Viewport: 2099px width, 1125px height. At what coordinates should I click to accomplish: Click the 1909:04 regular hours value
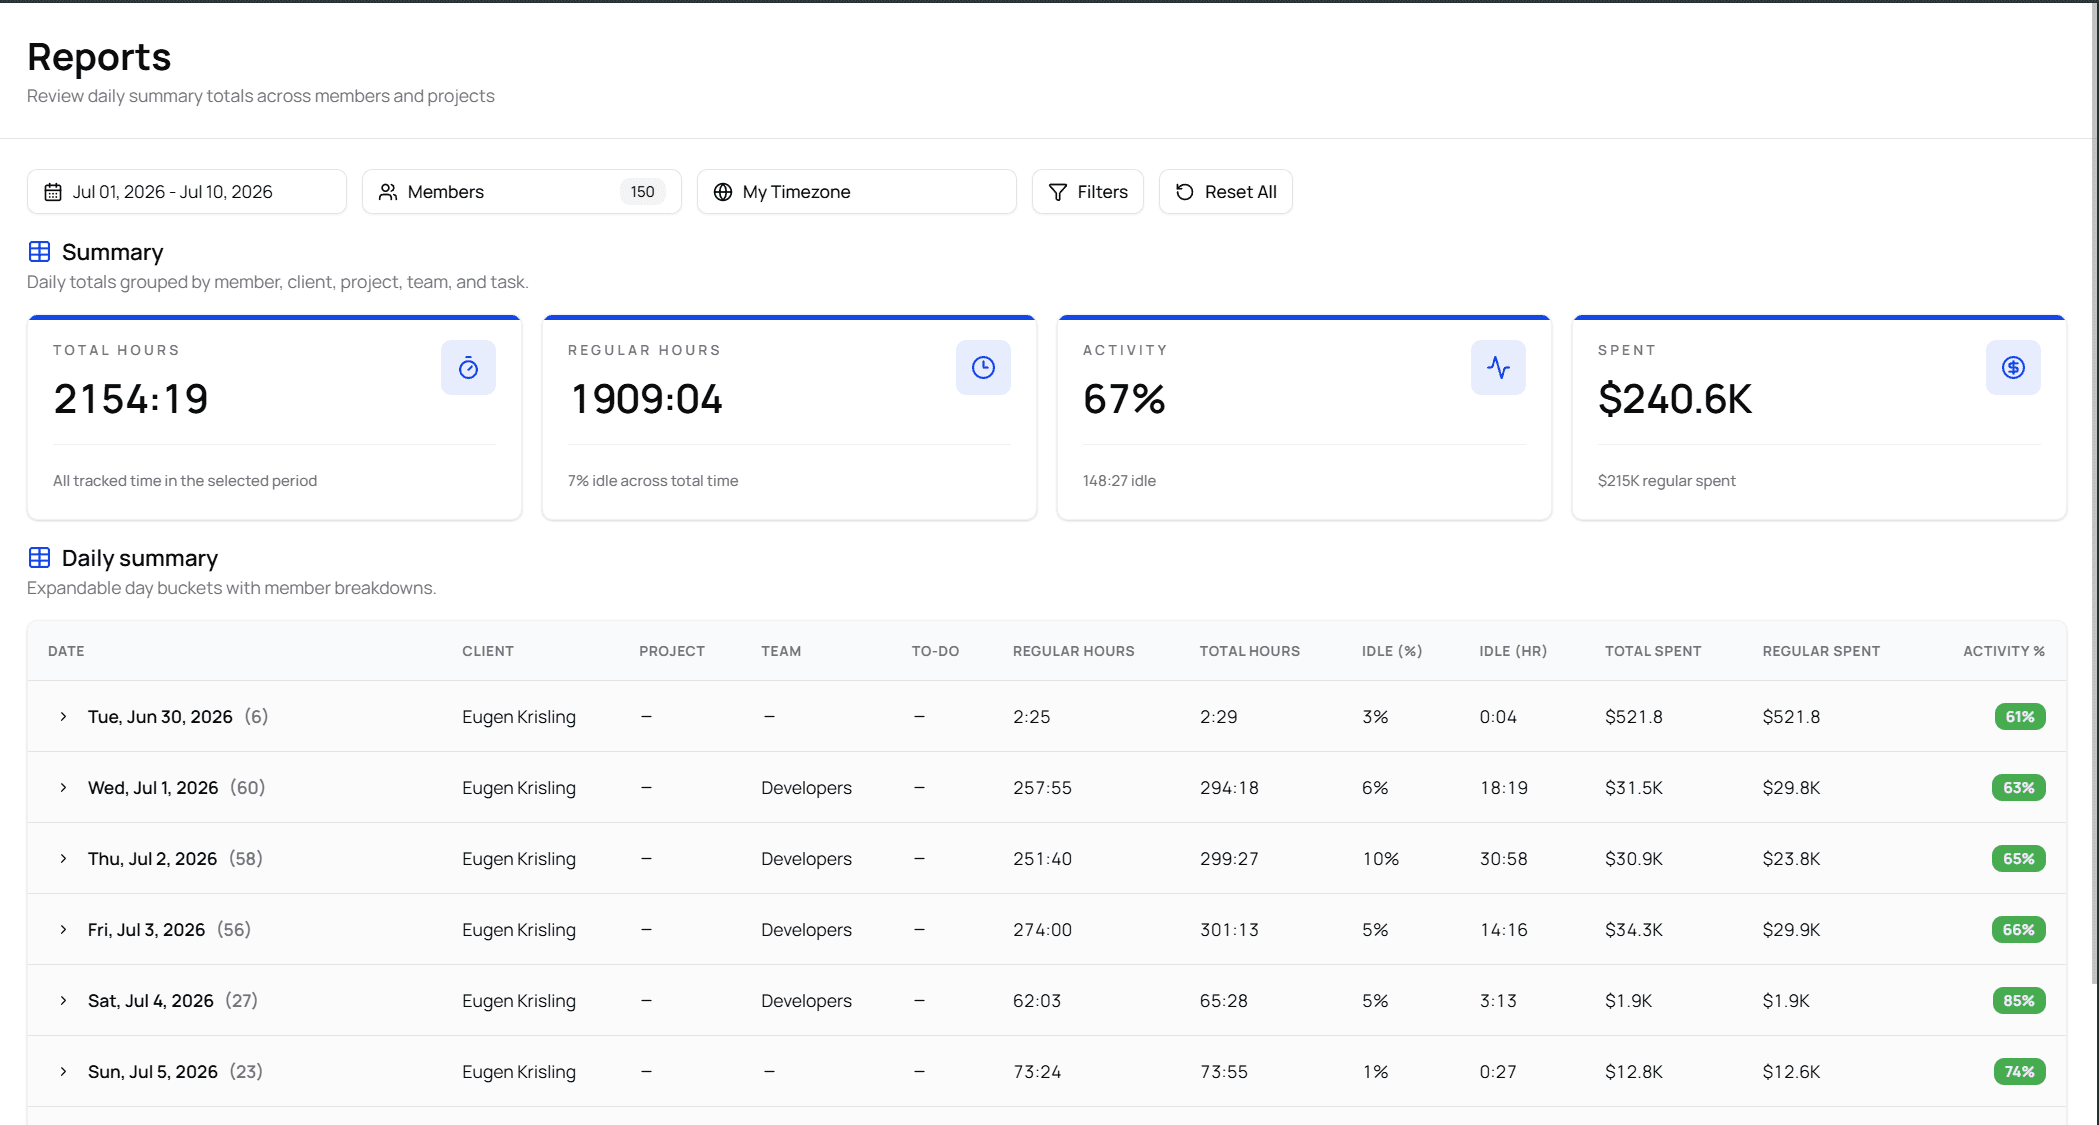tap(646, 399)
